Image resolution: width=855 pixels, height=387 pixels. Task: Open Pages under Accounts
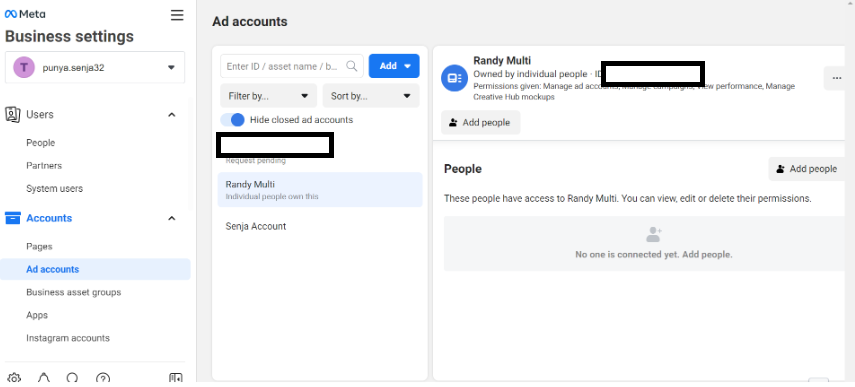tap(39, 246)
